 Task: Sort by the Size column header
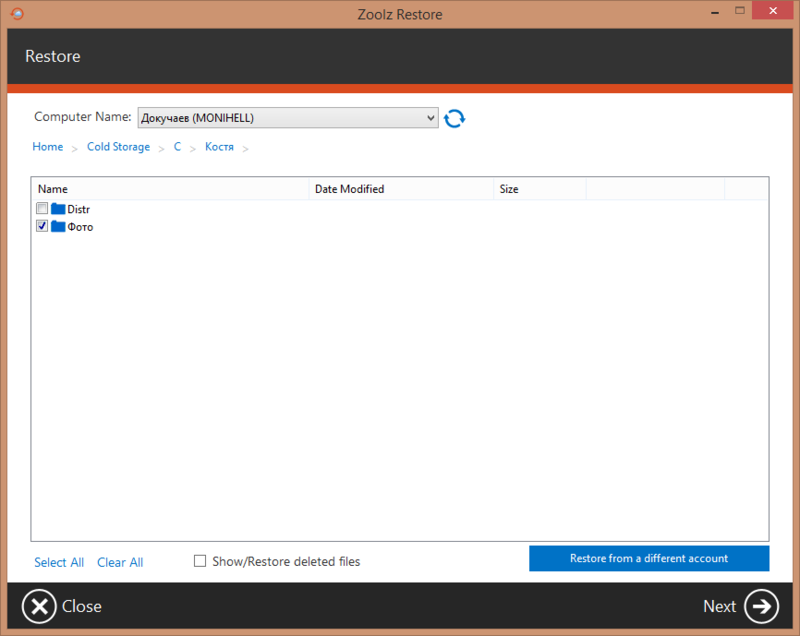pos(540,189)
